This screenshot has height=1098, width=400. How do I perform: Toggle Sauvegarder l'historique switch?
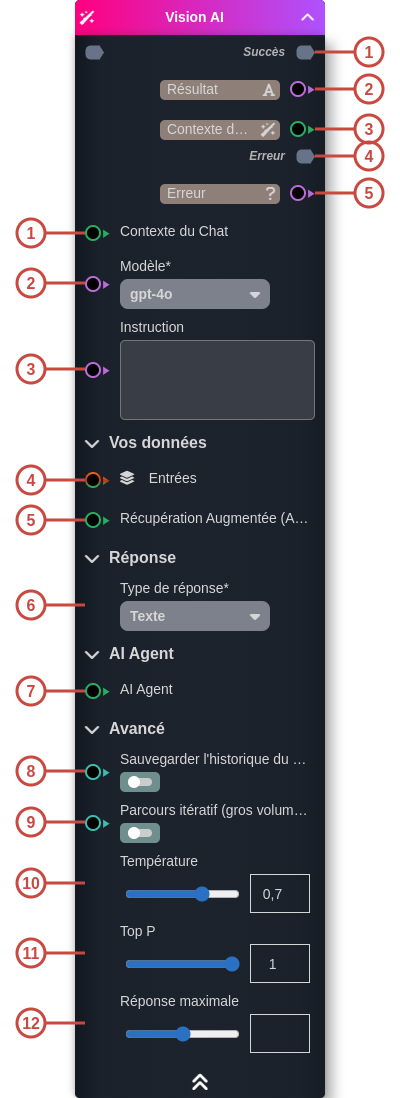(x=140, y=782)
